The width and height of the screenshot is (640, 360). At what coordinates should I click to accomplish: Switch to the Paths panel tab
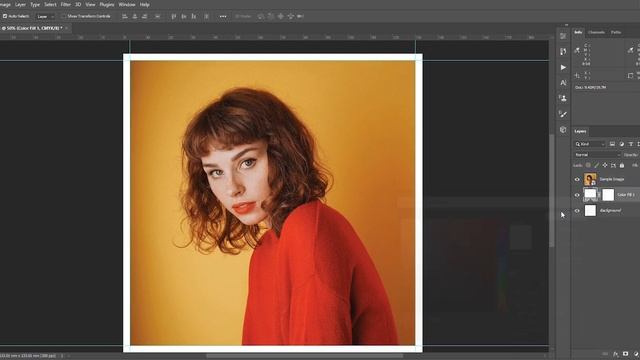[616, 32]
